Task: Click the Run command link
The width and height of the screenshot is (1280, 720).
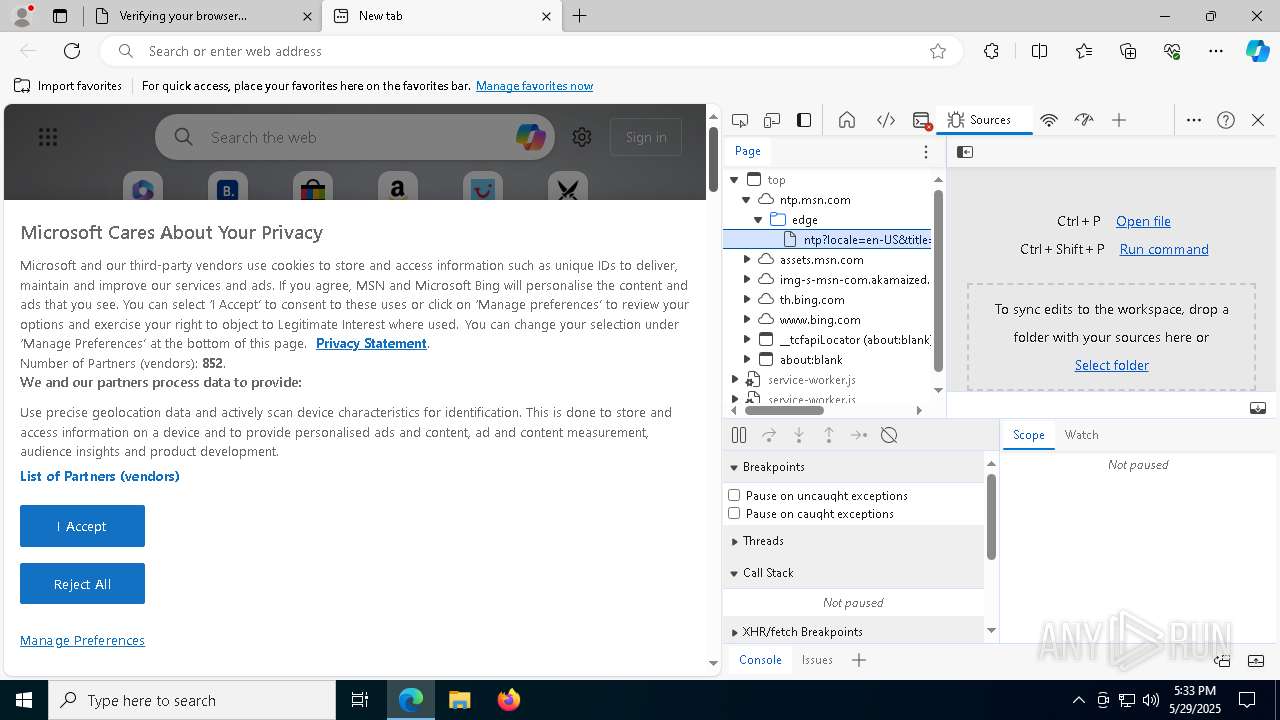Action: pyautogui.click(x=1164, y=249)
